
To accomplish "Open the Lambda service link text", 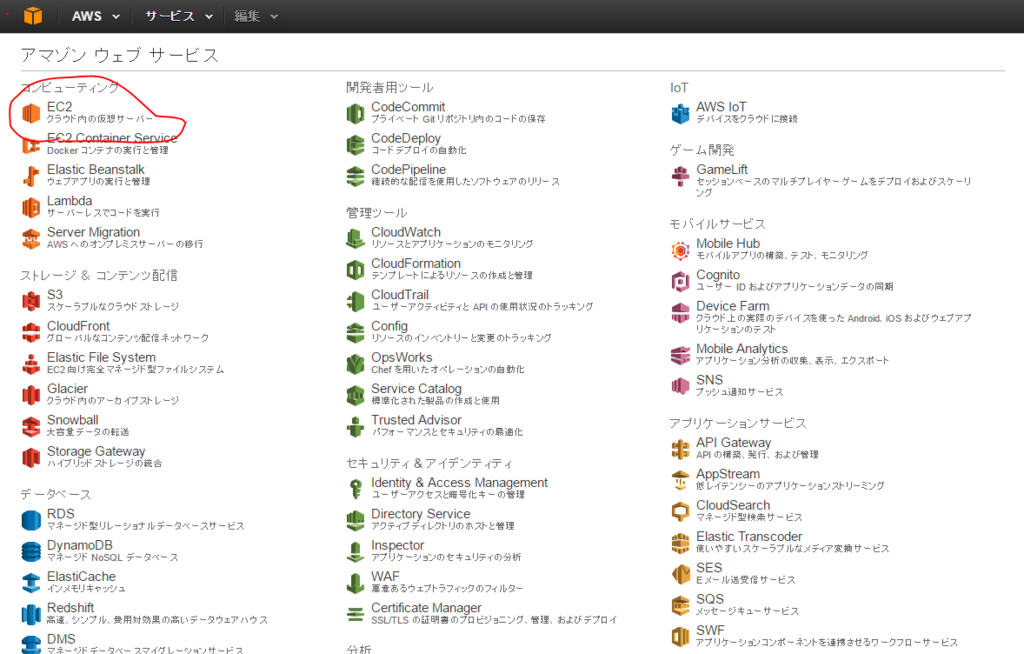I will (69, 201).
